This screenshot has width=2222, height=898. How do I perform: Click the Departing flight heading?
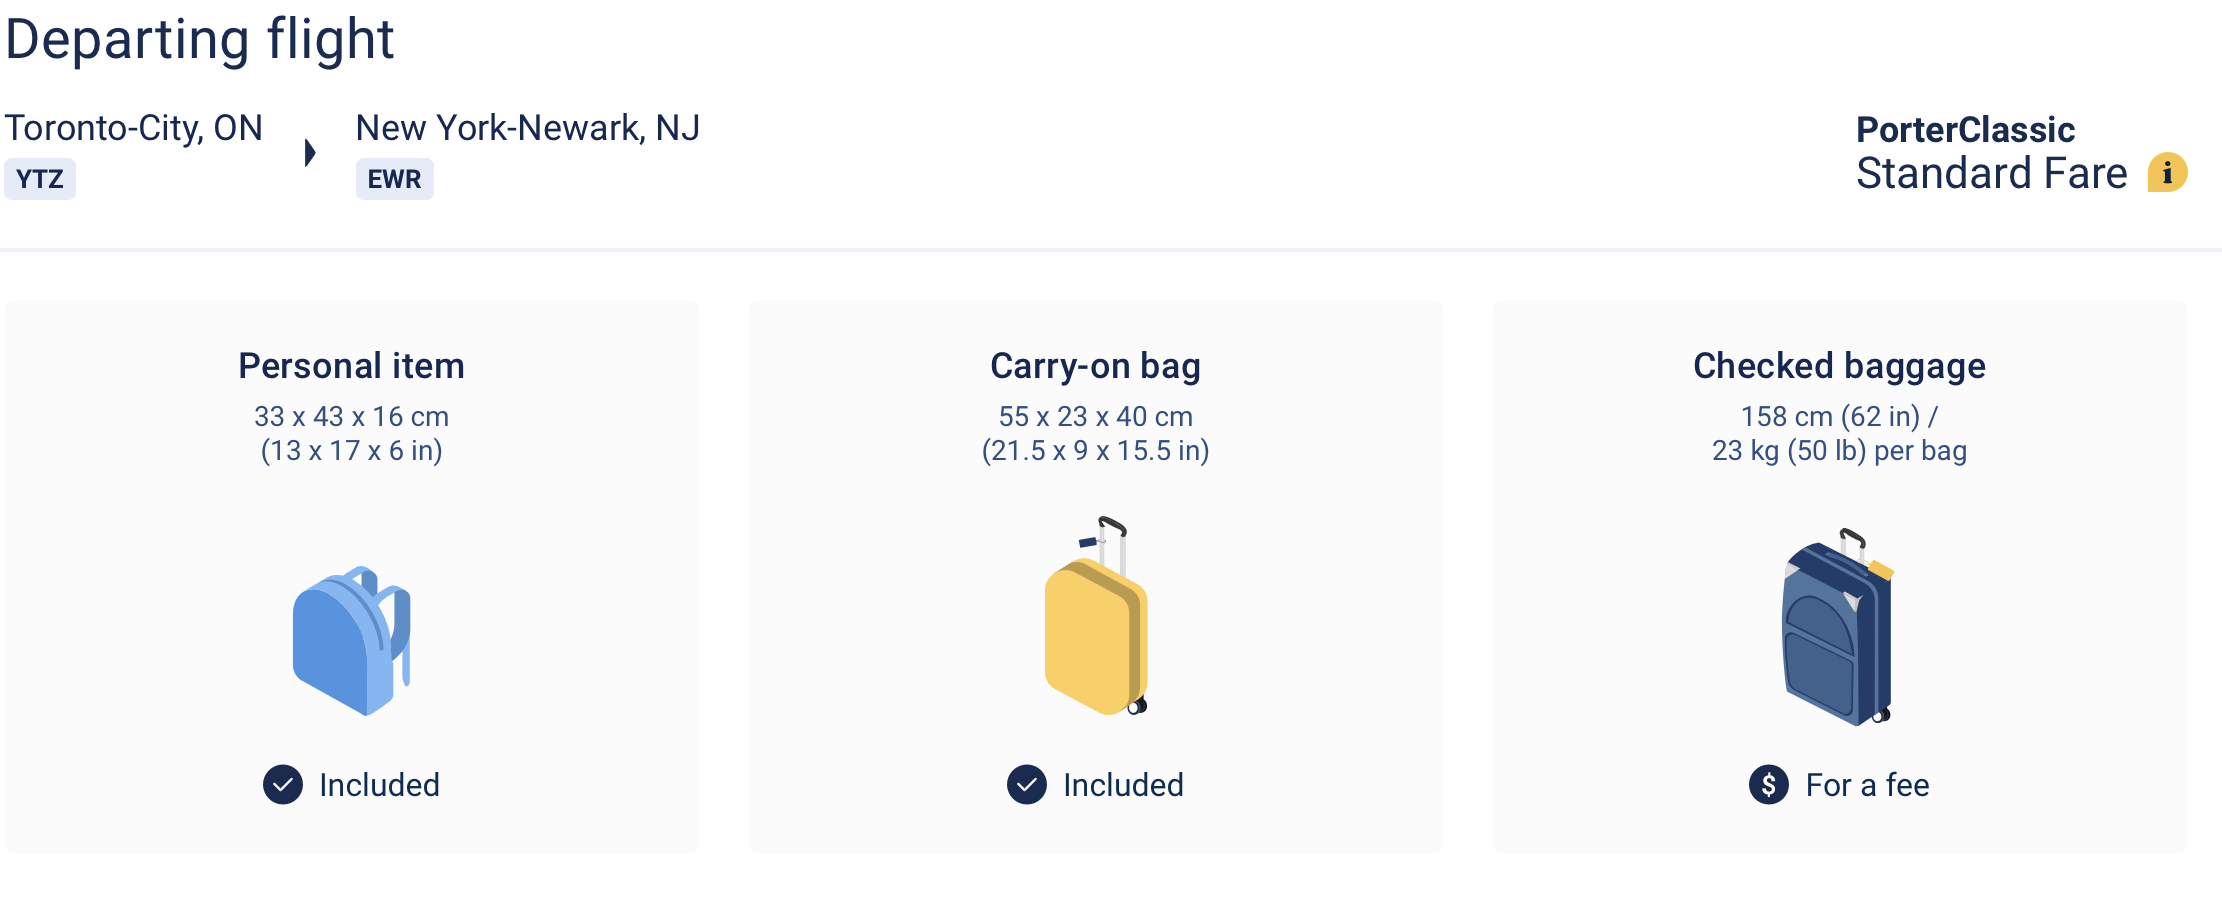(200, 40)
